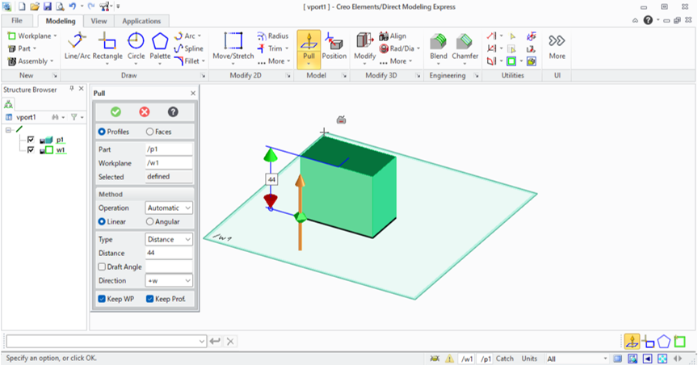Click the Part field showing /p1
Image resolution: width=698 pixels, height=365 pixels.
(x=169, y=149)
